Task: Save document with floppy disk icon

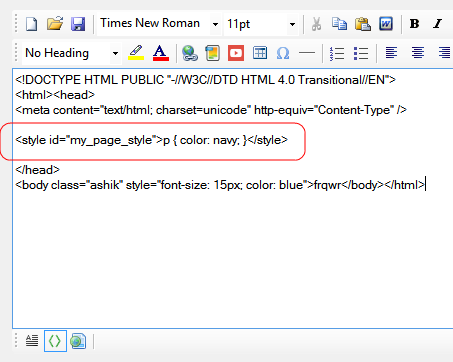Action: pos(78,24)
